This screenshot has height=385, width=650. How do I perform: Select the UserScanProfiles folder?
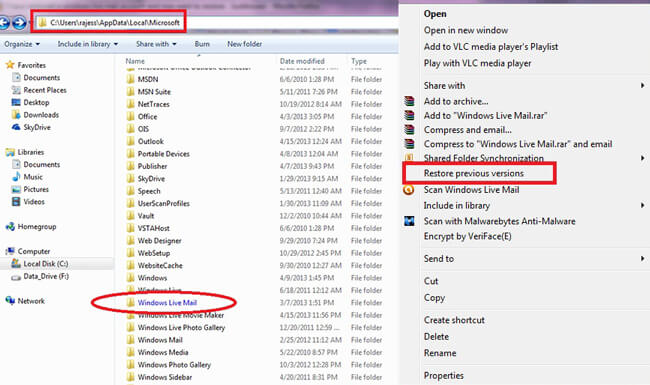163,203
